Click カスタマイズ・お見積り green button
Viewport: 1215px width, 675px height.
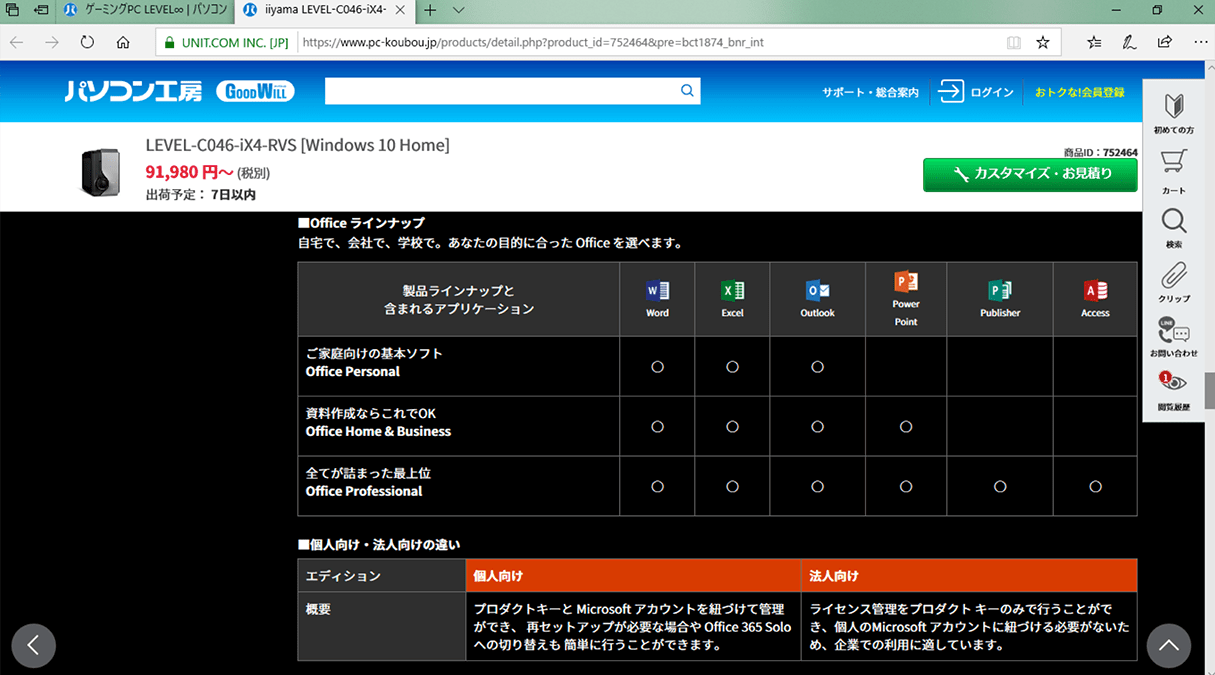[1030, 174]
